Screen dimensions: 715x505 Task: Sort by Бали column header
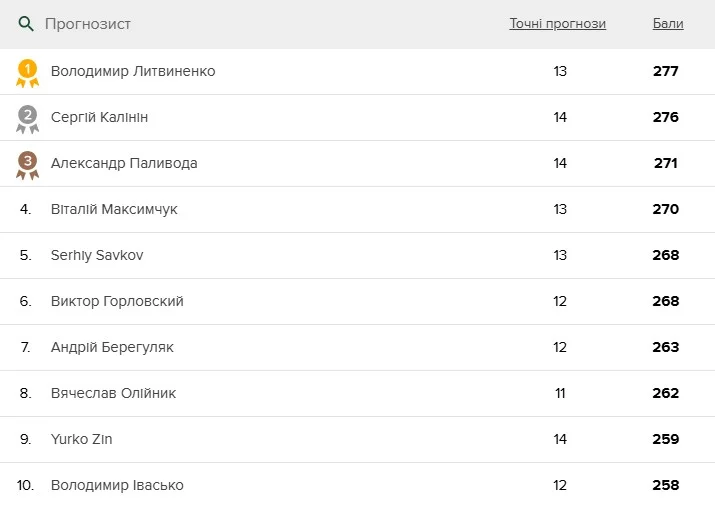pyautogui.click(x=668, y=24)
